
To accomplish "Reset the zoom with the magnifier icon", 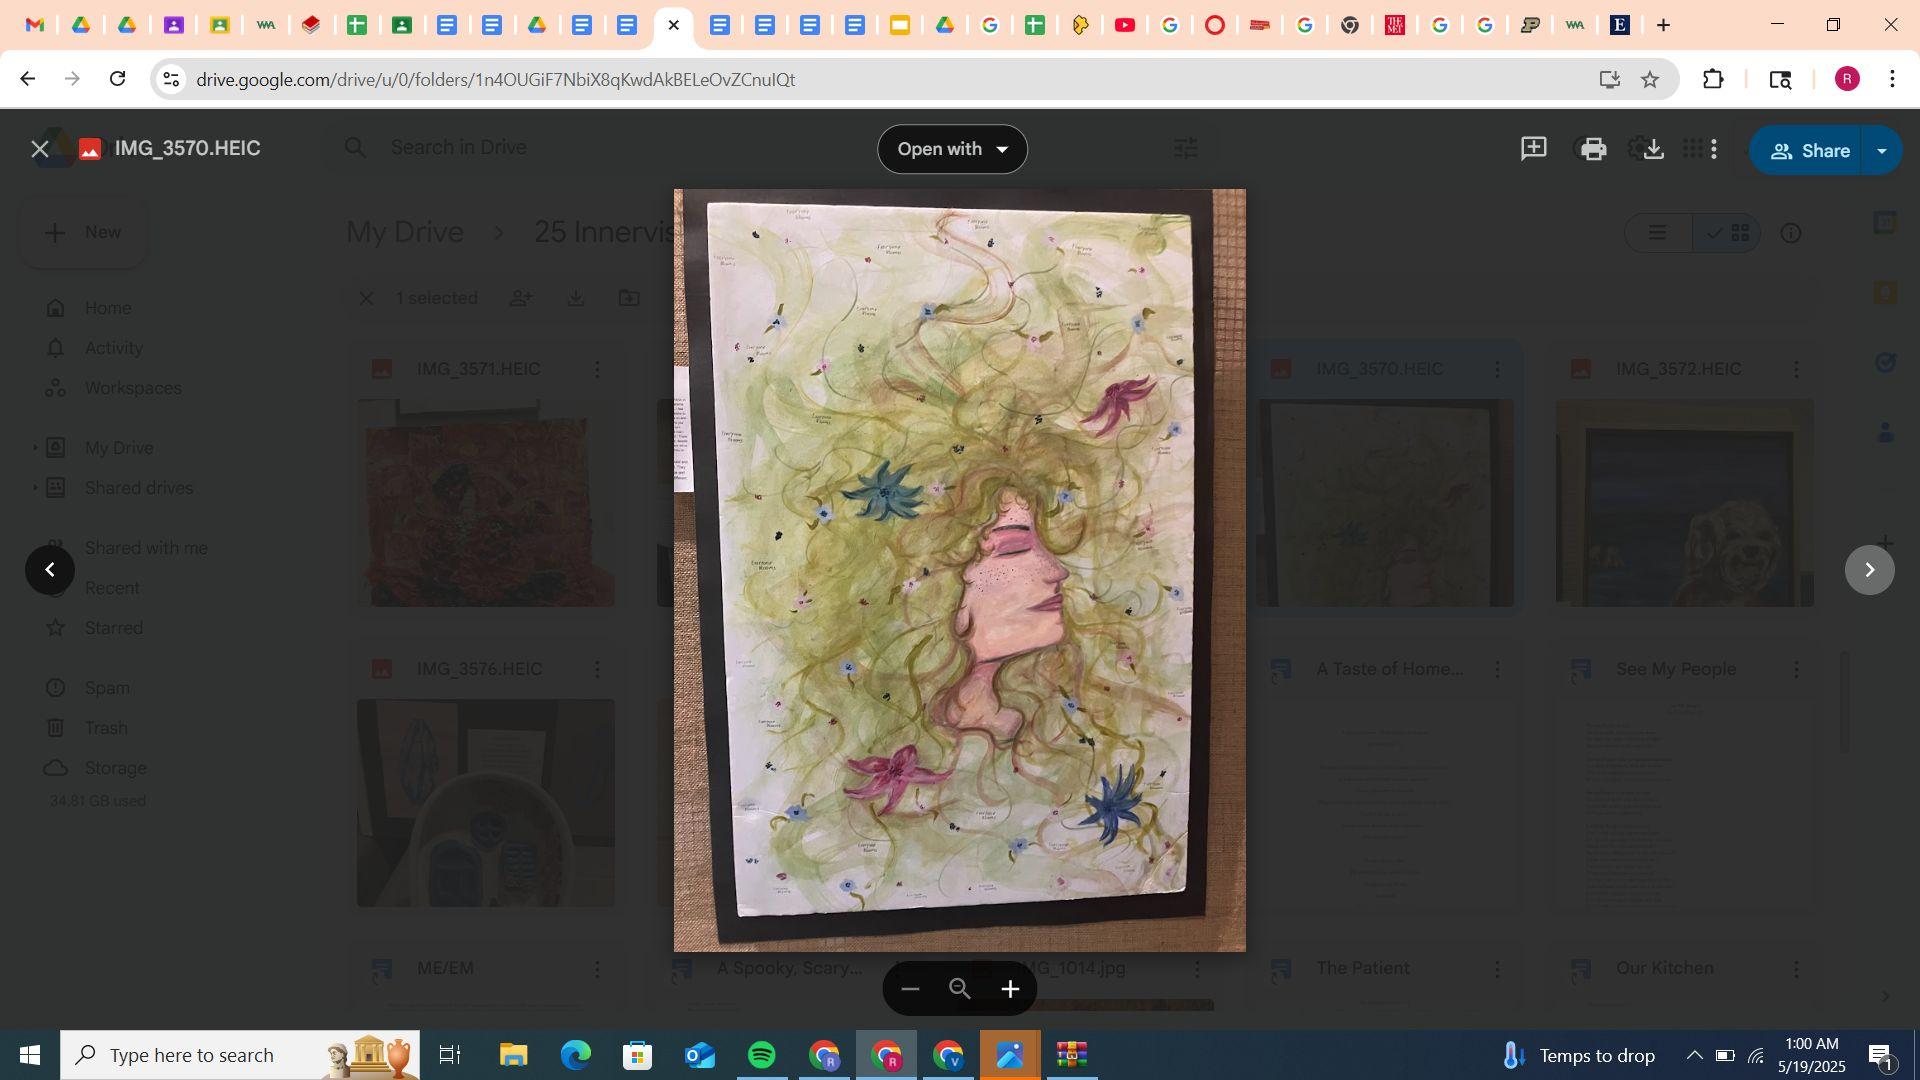I will tap(960, 990).
